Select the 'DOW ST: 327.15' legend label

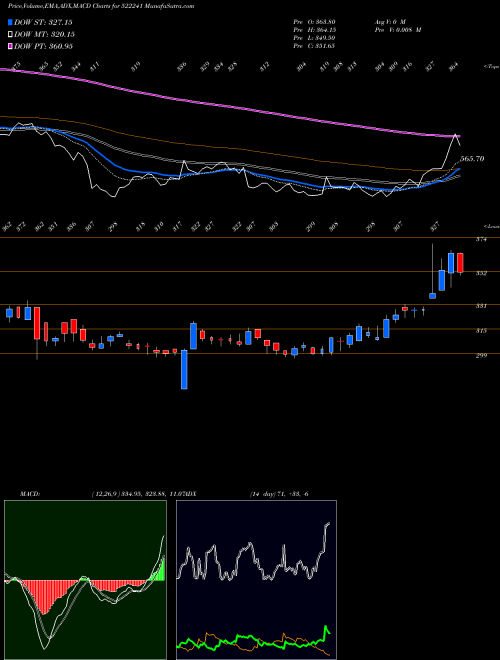(x=43, y=22)
